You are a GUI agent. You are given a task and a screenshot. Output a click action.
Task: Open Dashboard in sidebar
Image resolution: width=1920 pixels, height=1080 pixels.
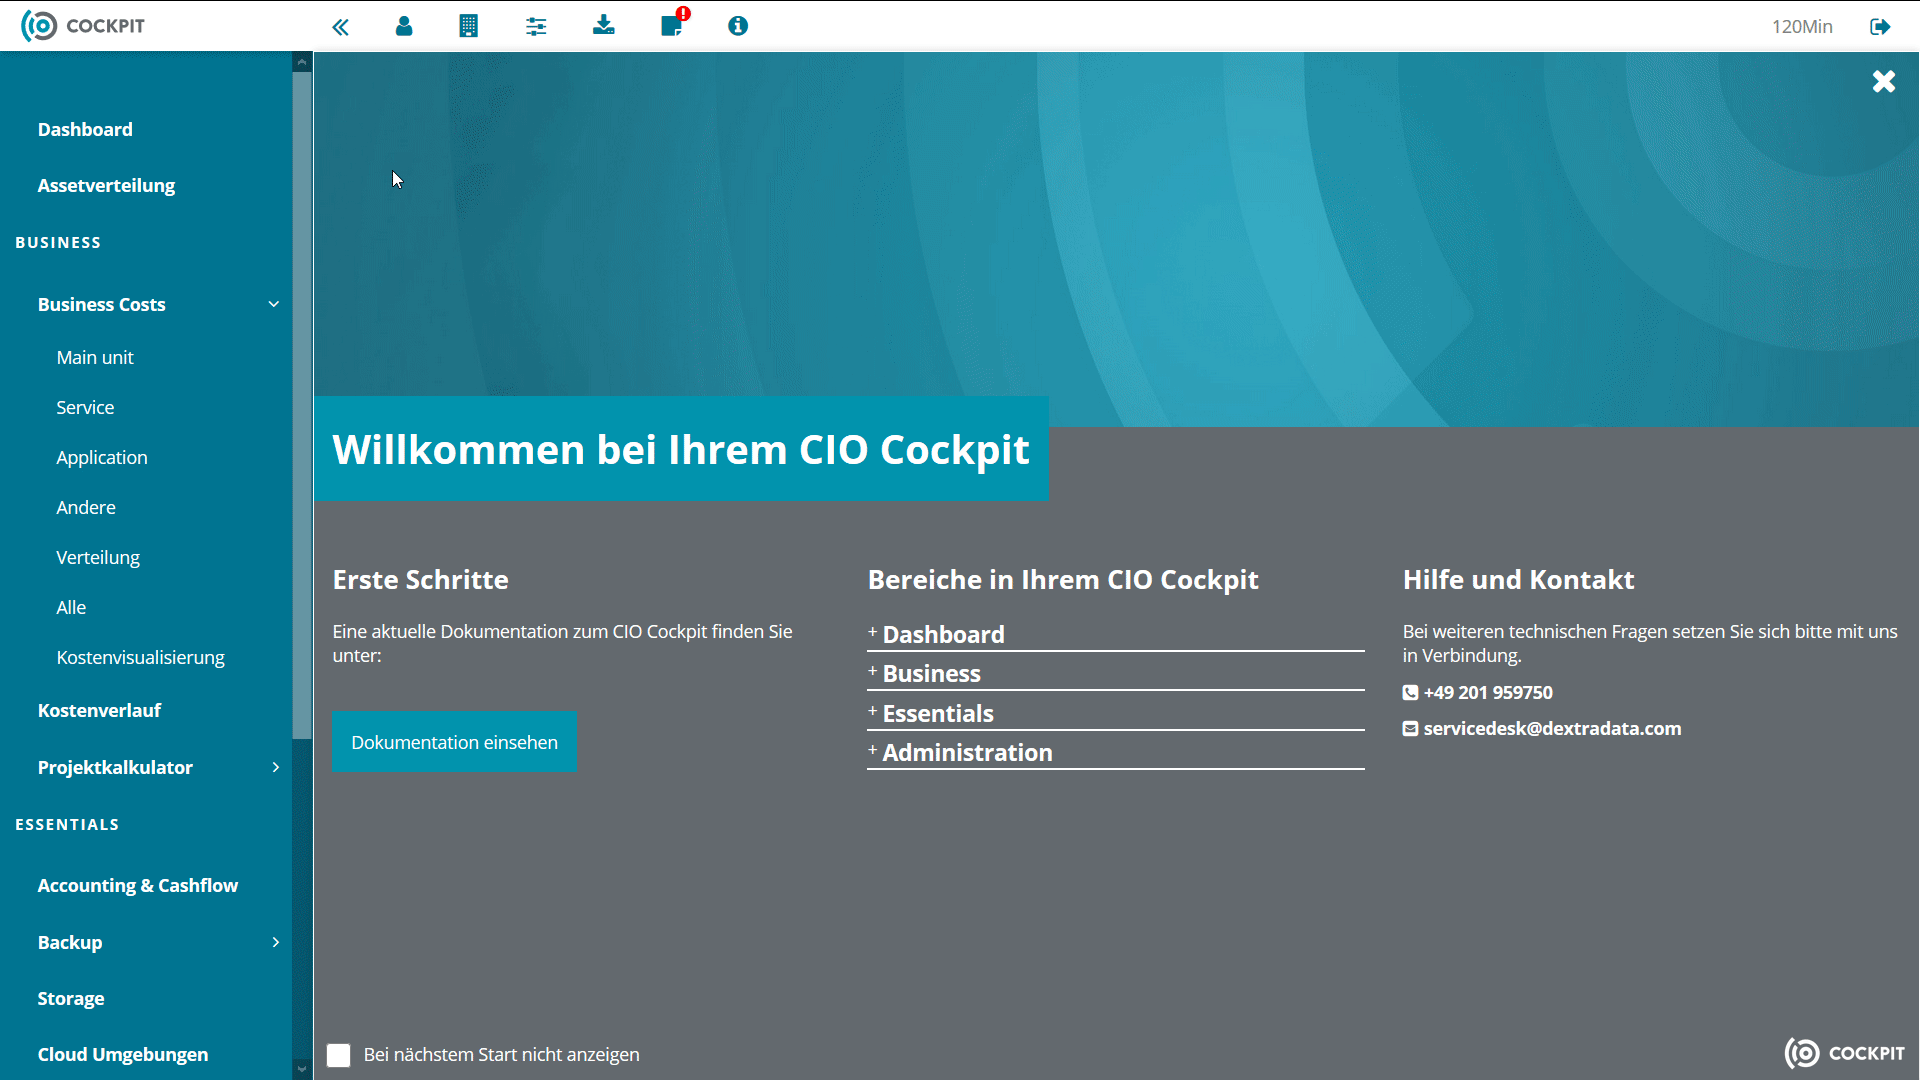coord(85,129)
